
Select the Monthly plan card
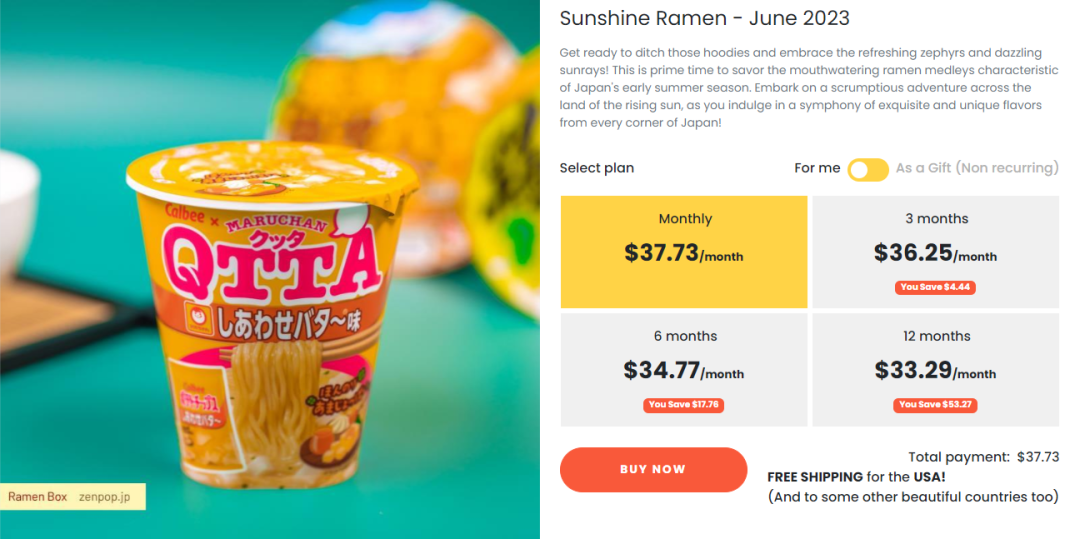click(x=684, y=251)
